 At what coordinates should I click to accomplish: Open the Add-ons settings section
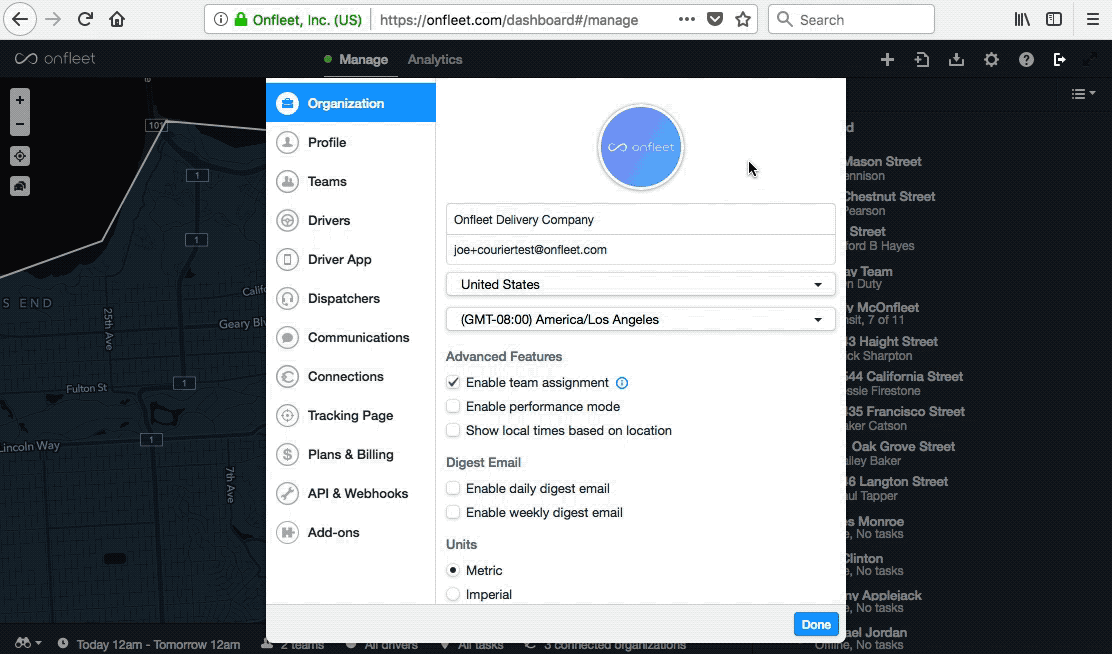[351, 533]
